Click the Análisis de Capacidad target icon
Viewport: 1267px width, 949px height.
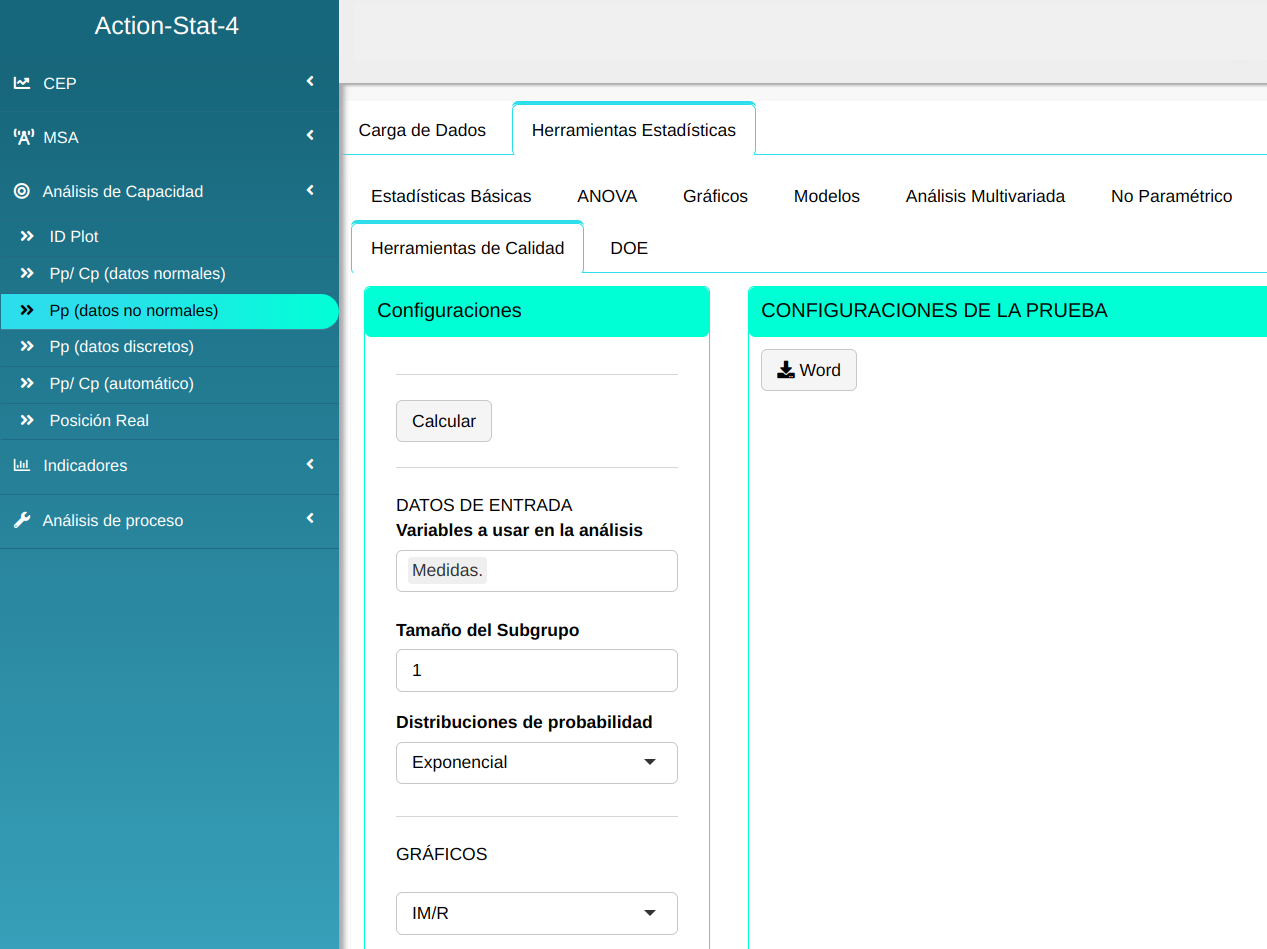21,191
